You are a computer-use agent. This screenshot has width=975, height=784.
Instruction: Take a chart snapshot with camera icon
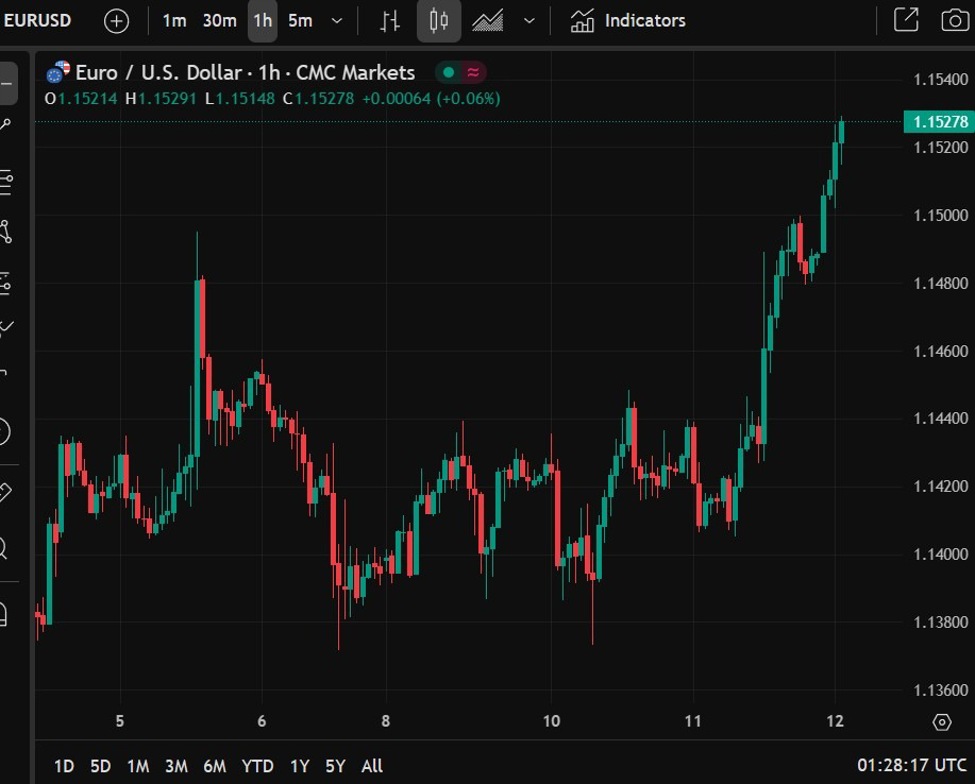coord(955,20)
